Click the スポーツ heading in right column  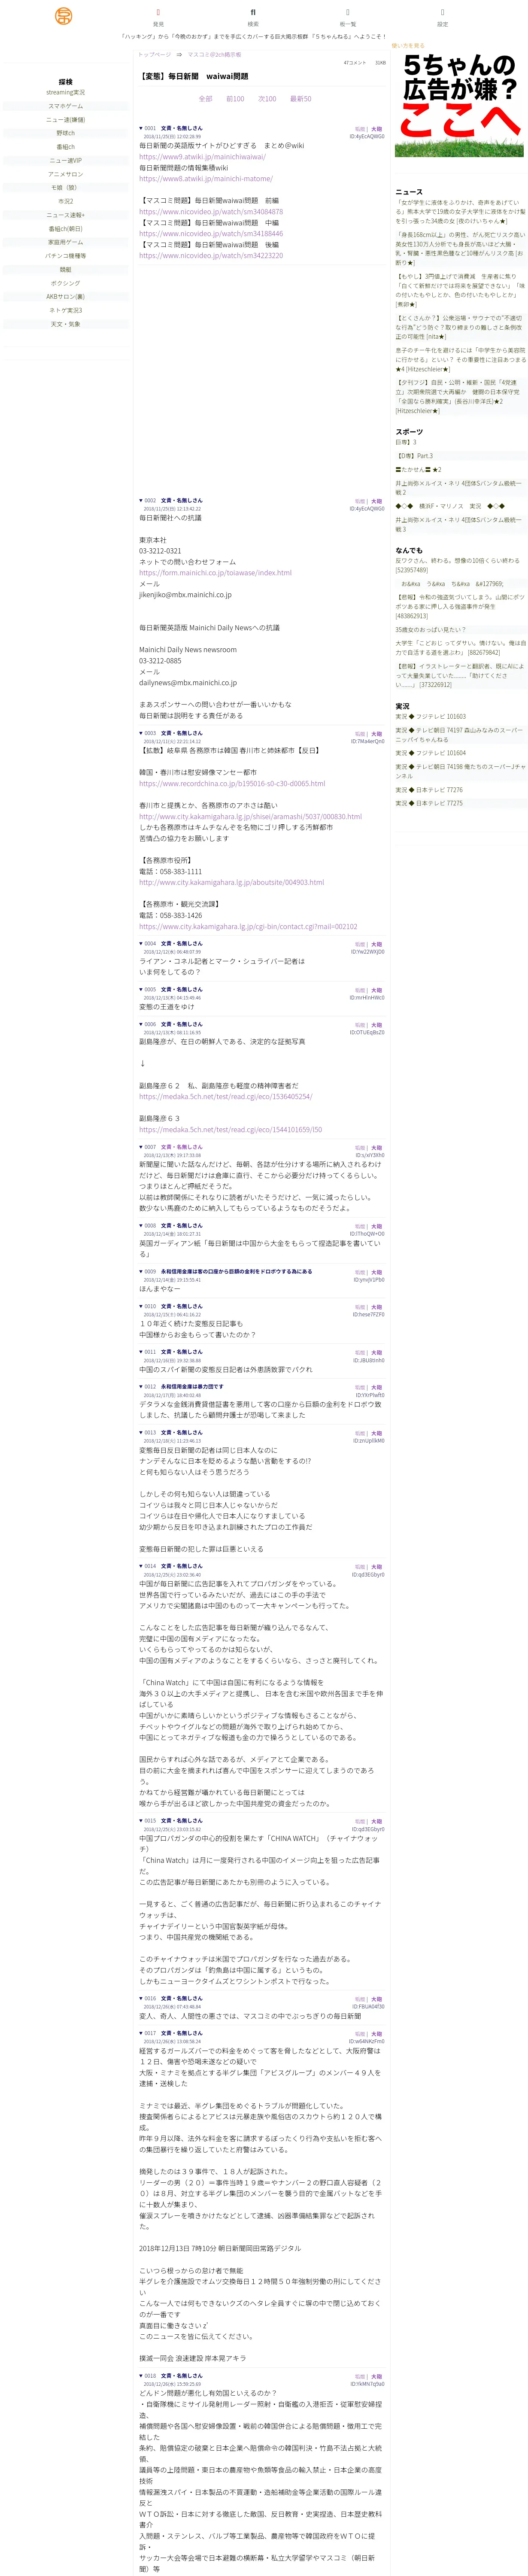coord(409,432)
